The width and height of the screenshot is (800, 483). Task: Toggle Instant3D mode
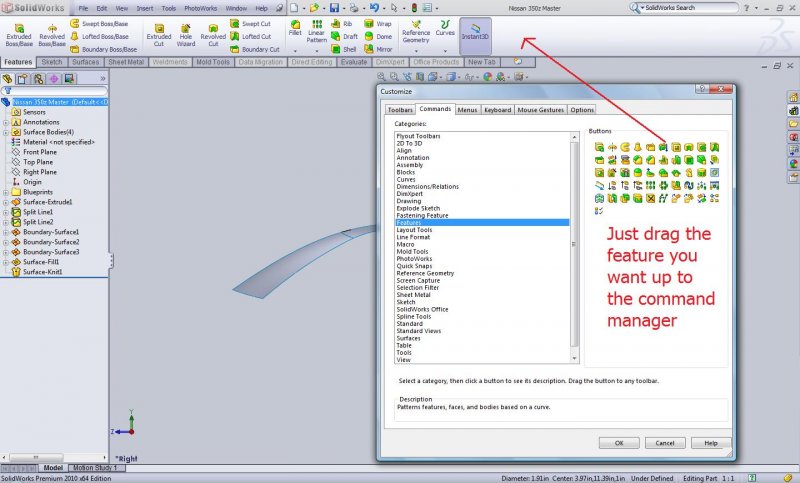click(x=475, y=34)
